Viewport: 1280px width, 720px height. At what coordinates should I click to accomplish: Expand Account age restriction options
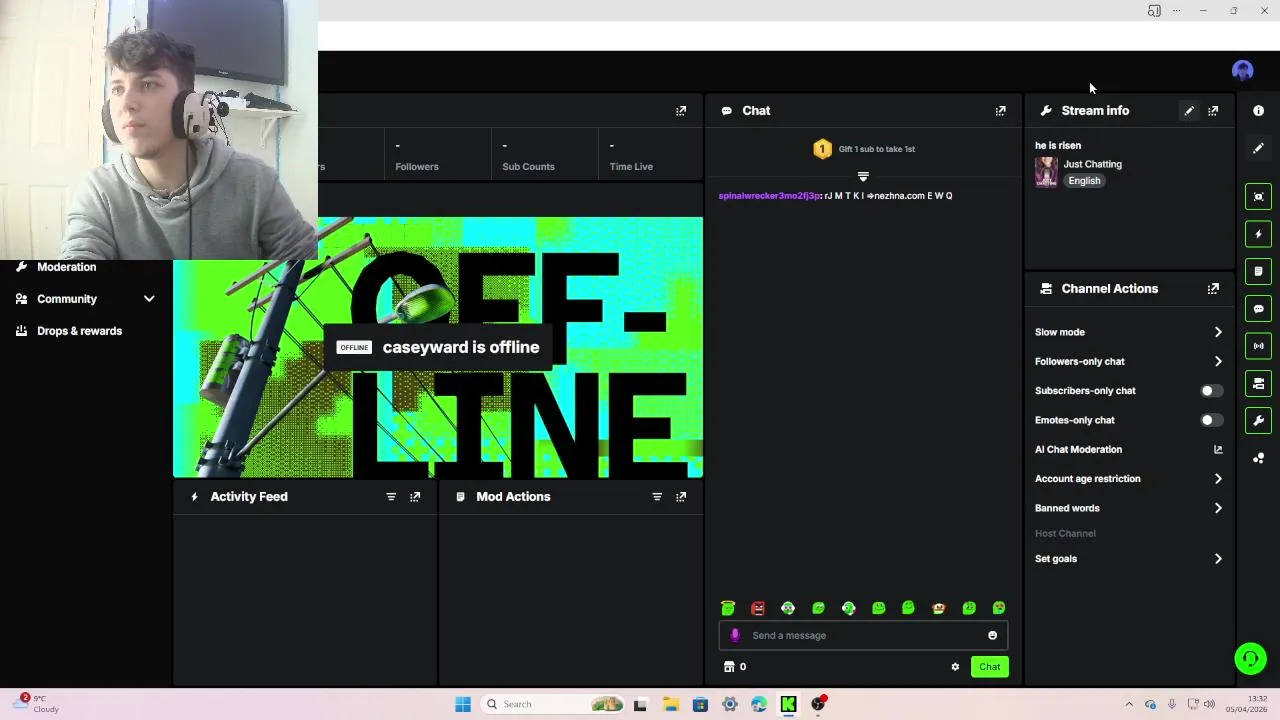coord(1218,479)
